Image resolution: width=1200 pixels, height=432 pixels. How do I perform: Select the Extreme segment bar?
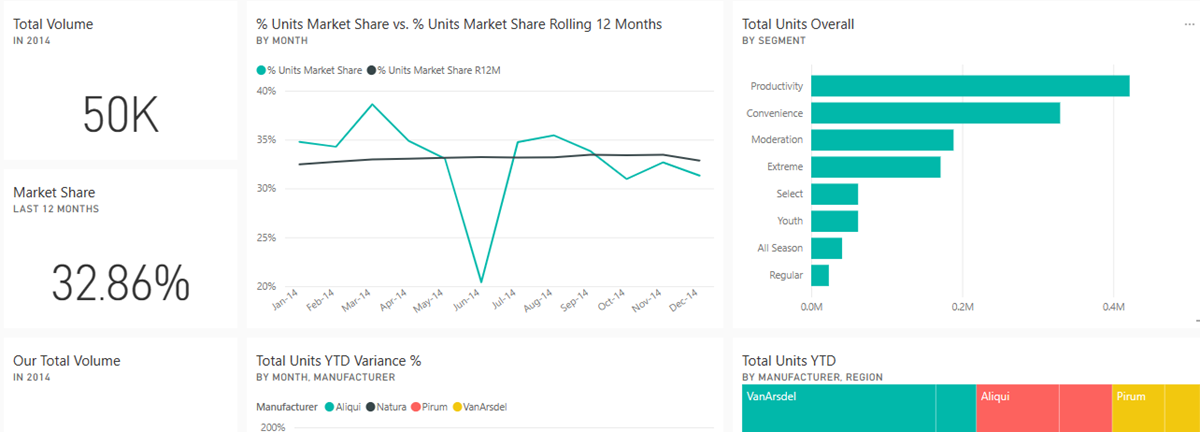tap(876, 167)
